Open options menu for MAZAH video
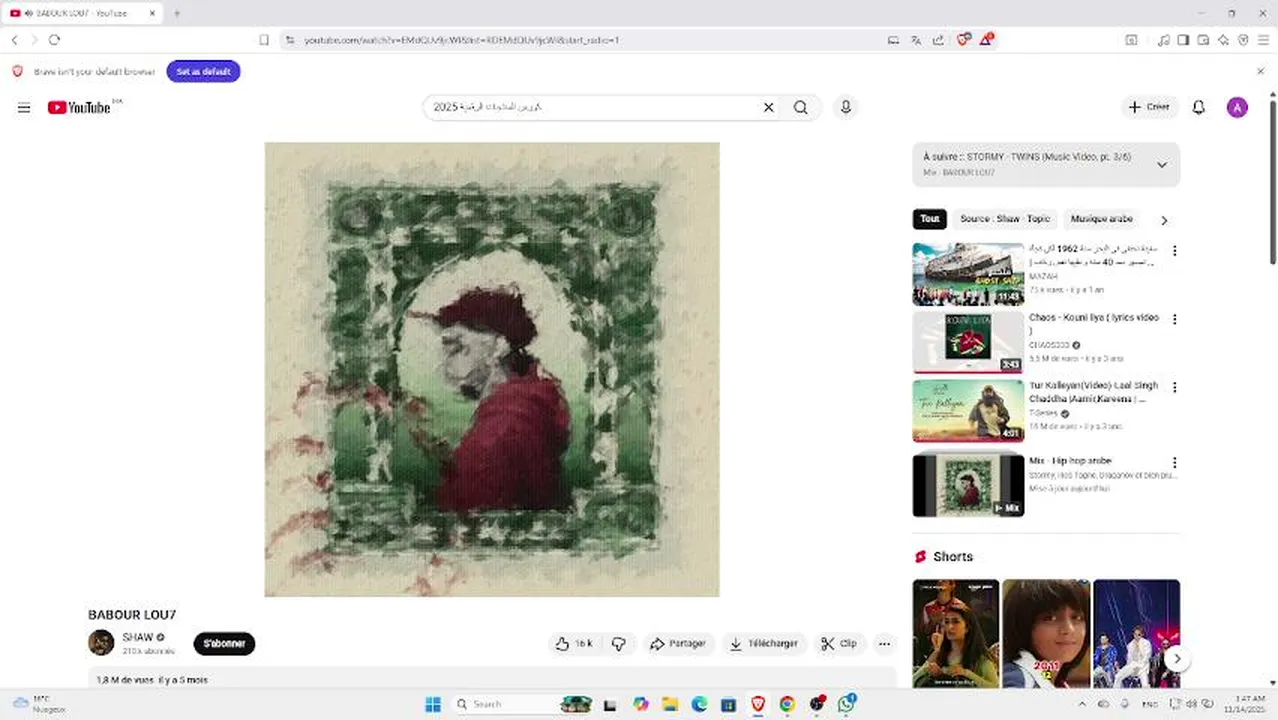The width and height of the screenshot is (1278, 720). [1174, 251]
